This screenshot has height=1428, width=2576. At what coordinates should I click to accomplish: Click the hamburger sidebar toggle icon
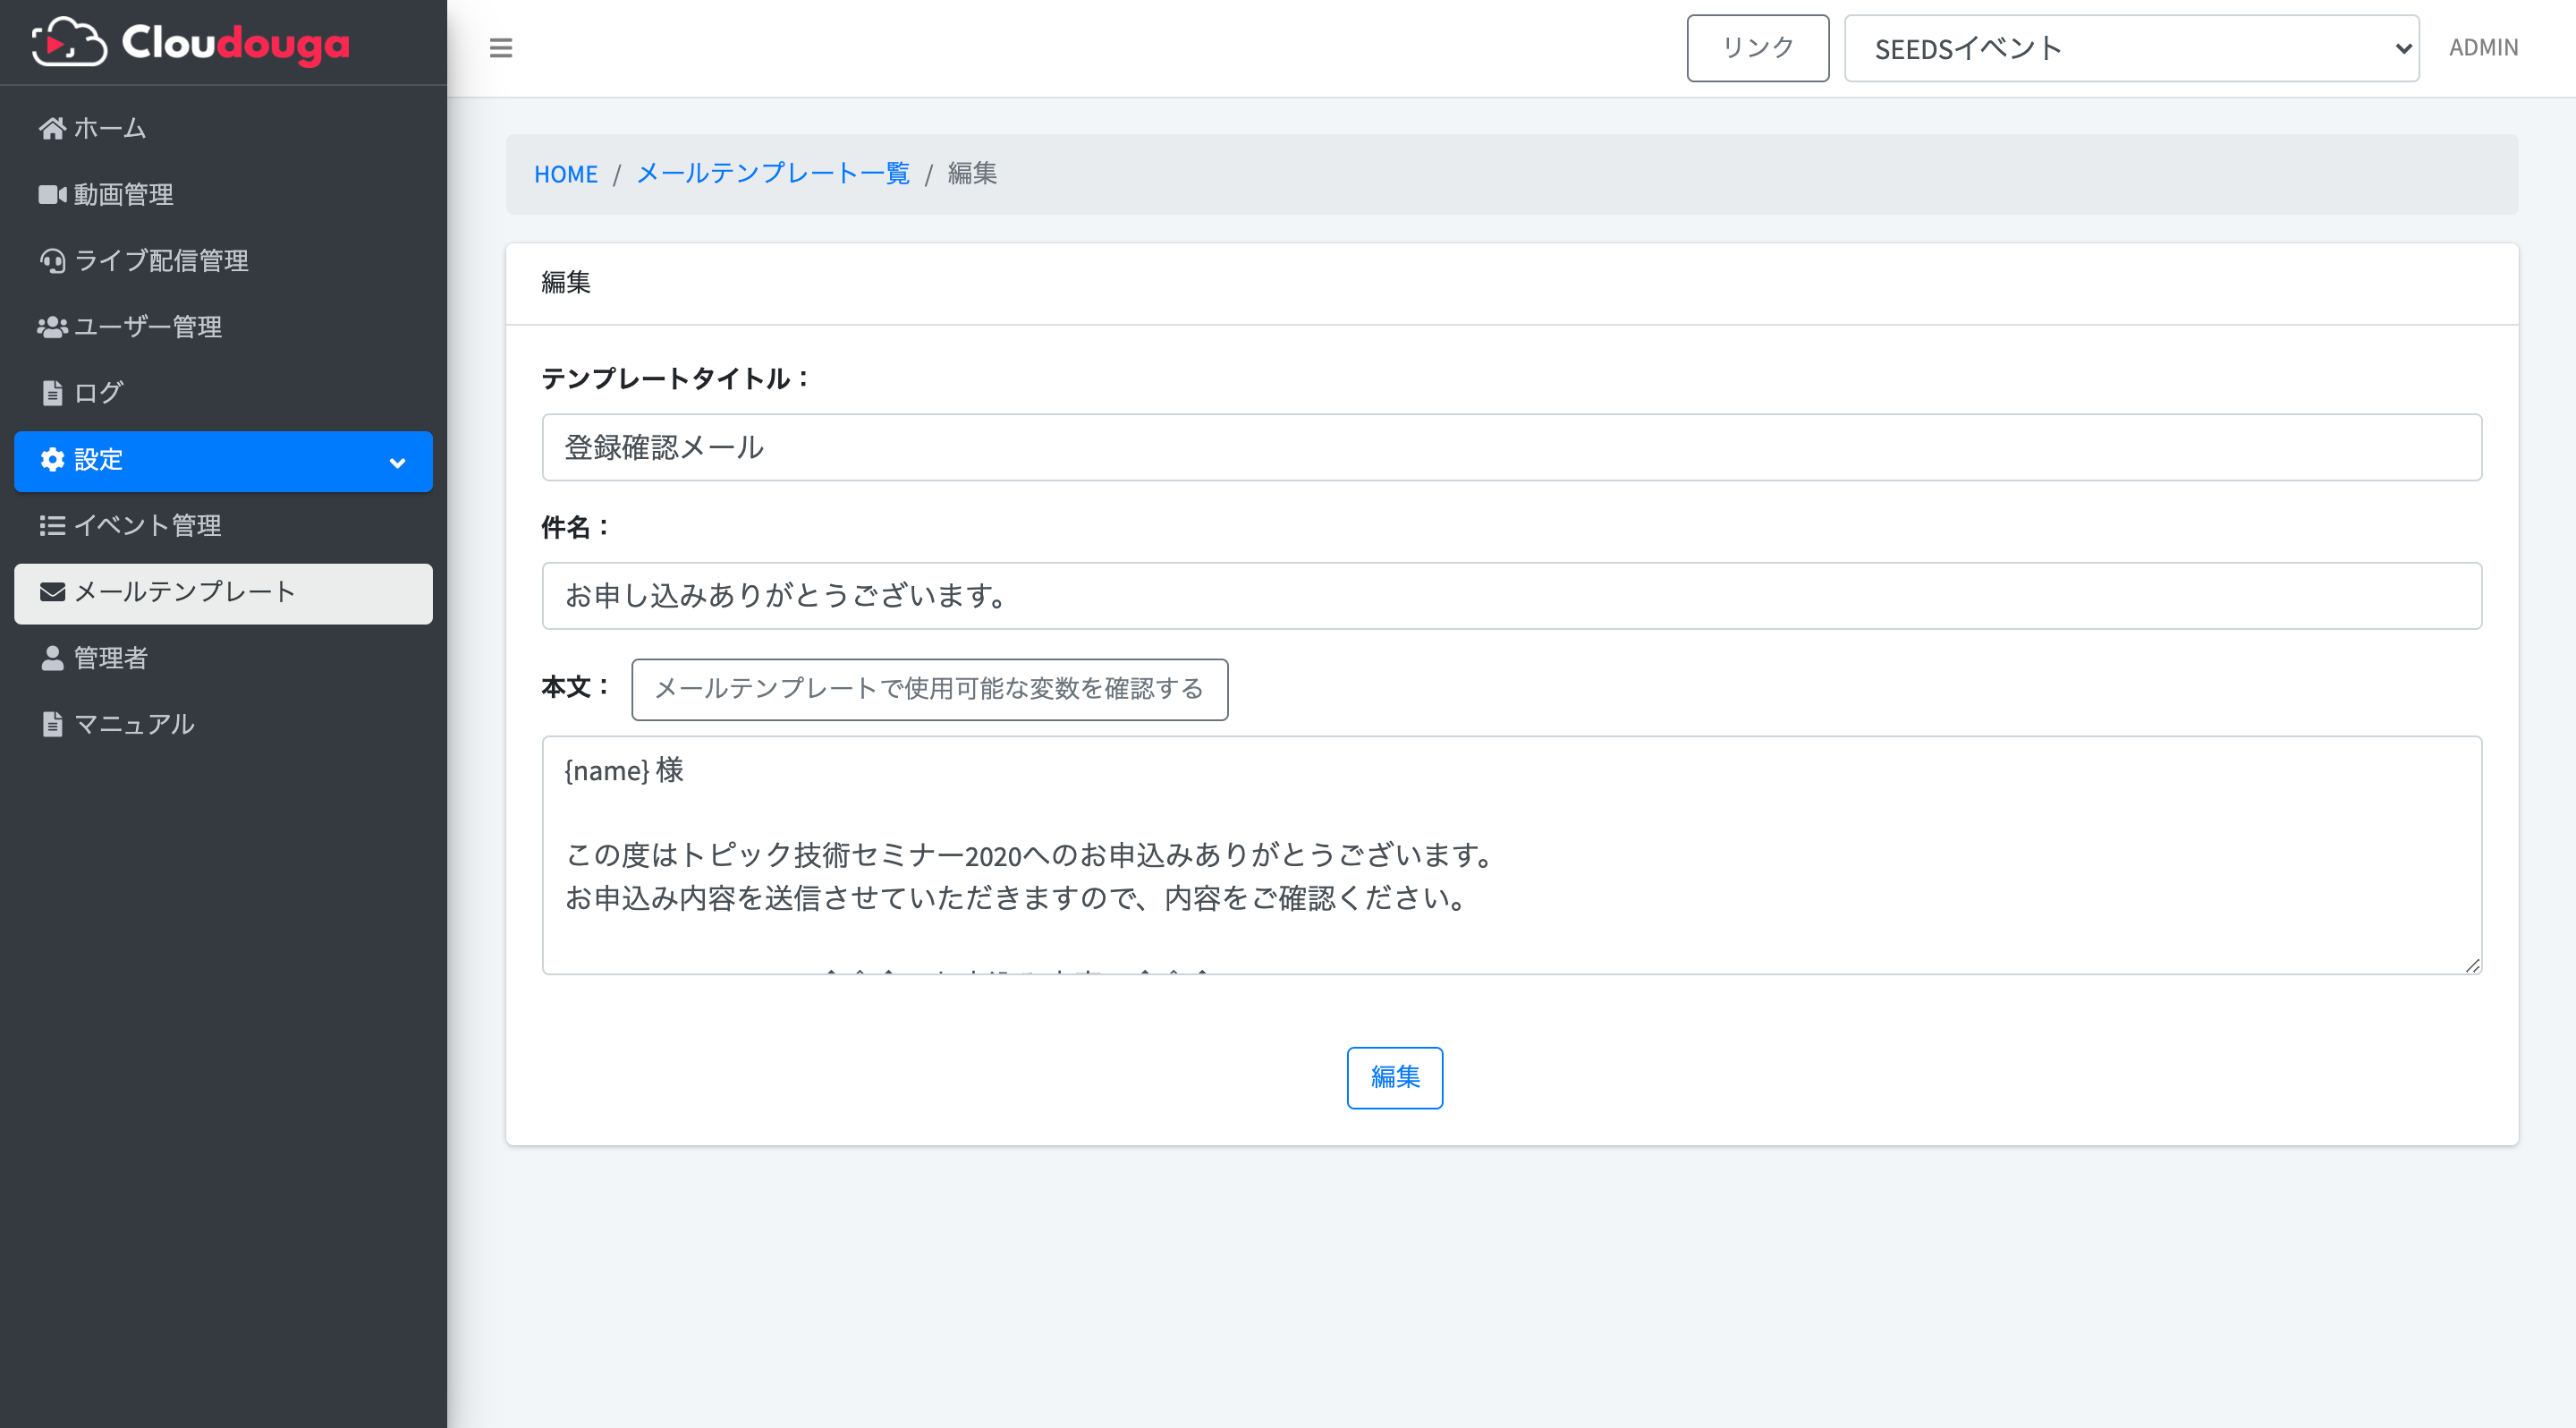500,48
